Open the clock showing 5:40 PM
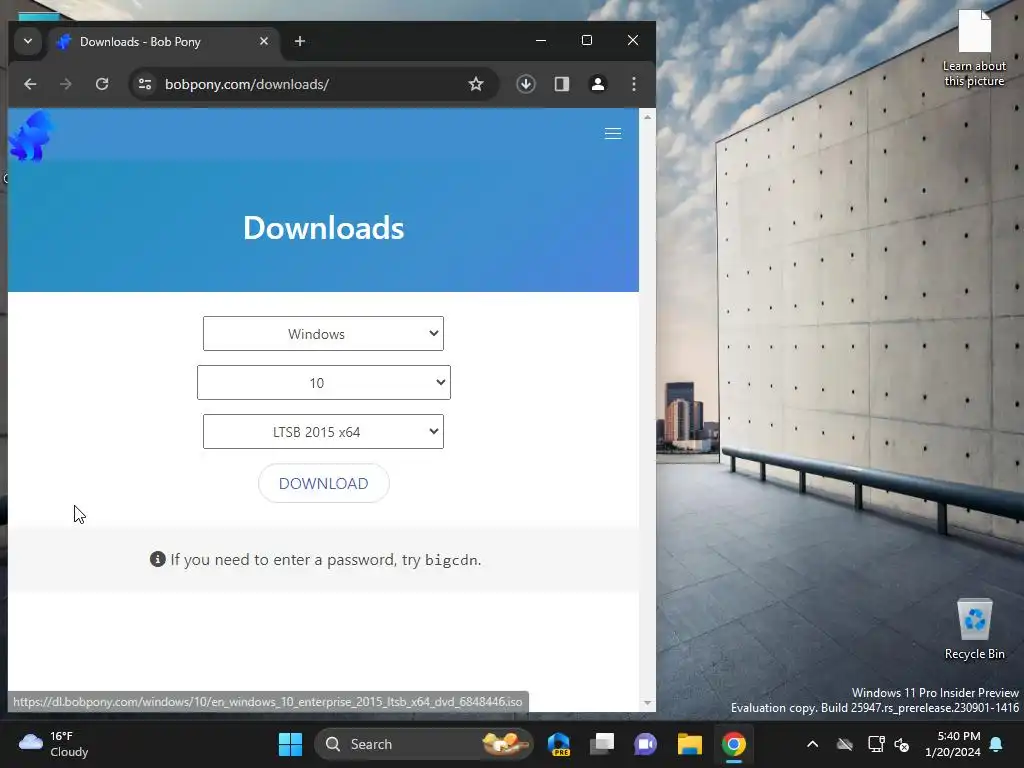Image resolution: width=1024 pixels, height=768 pixels. click(953, 744)
